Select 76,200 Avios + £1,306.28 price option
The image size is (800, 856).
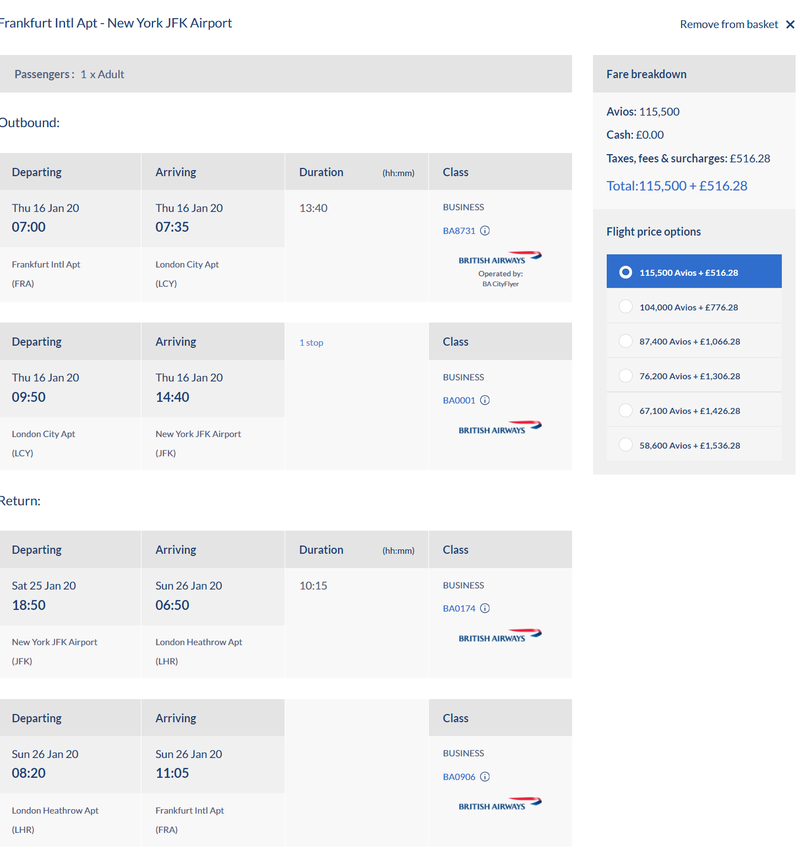pos(694,376)
